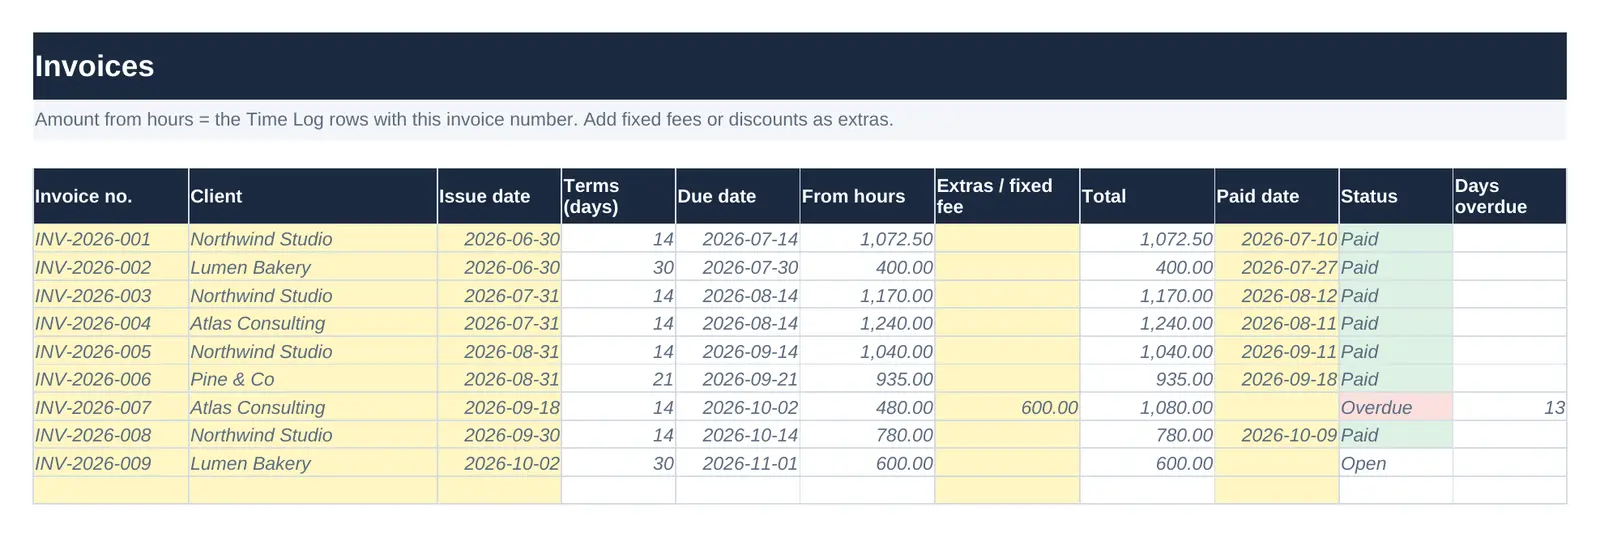Select Atlas Consulting client for INV-2026-004
The width and height of the screenshot is (1600, 537).
[313, 323]
